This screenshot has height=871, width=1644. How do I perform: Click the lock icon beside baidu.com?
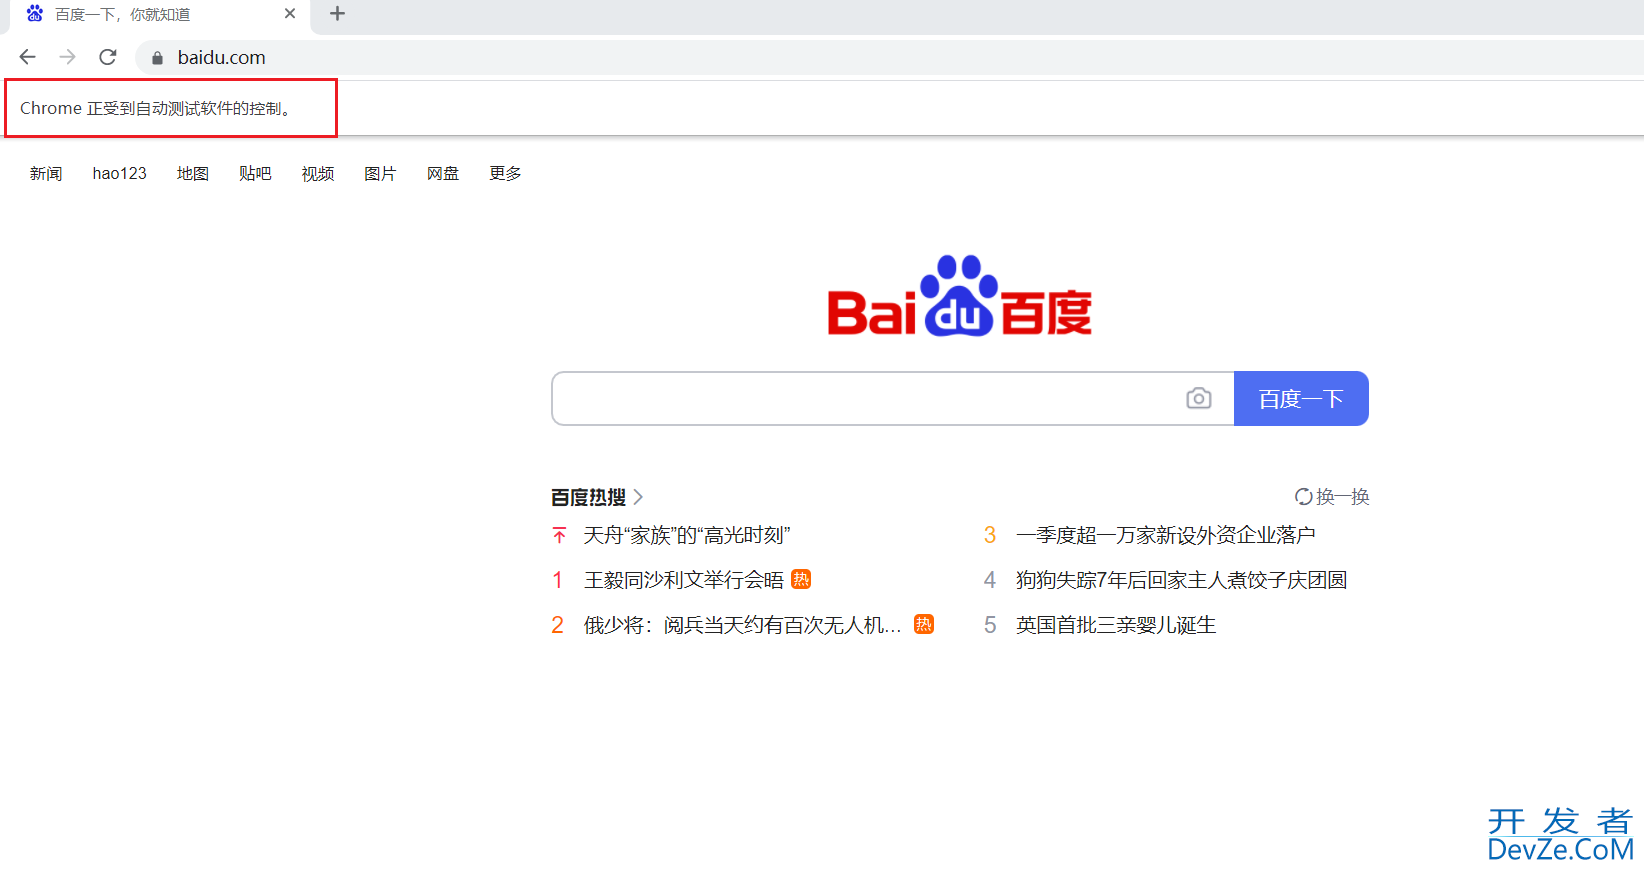coord(157,58)
